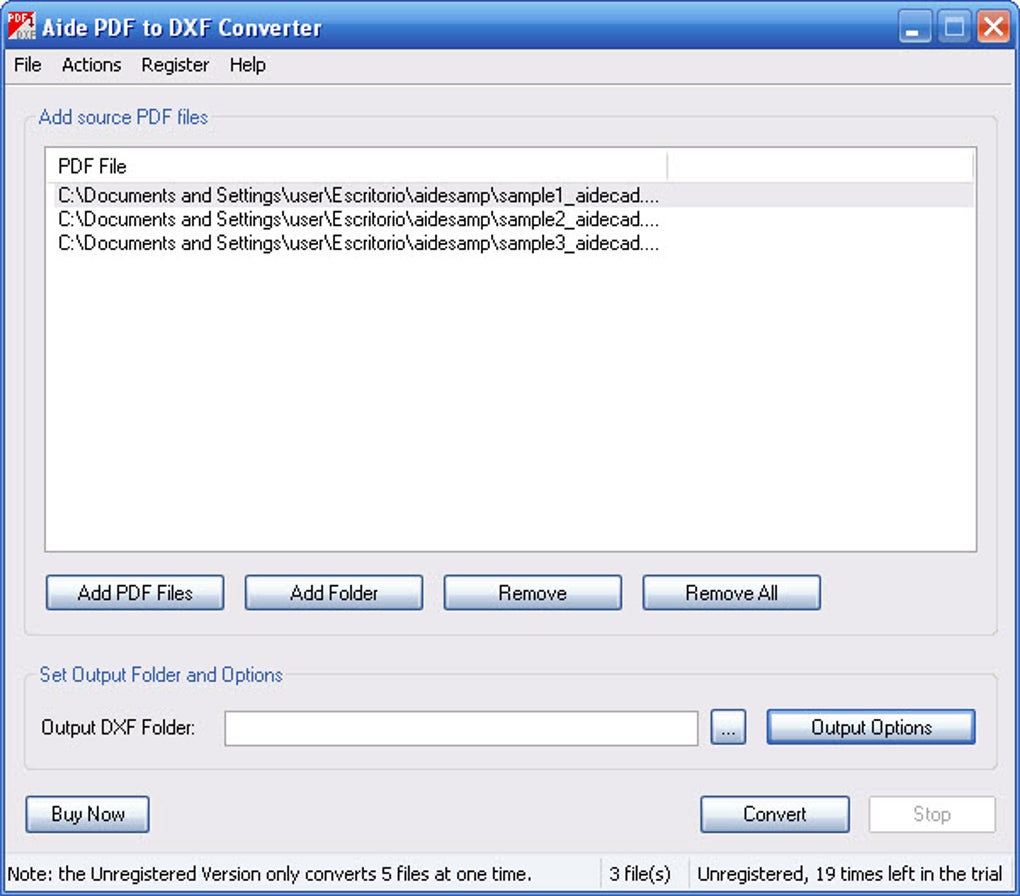Image resolution: width=1020 pixels, height=896 pixels.
Task: Open the Actions menu
Action: tap(91, 65)
